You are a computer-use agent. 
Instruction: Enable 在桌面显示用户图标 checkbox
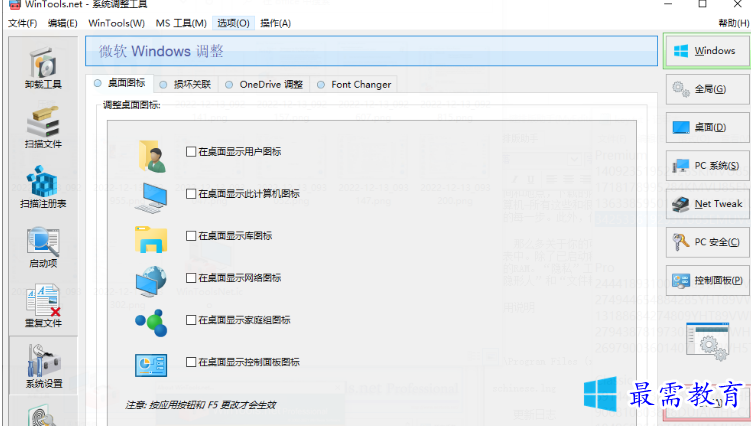[191, 152]
